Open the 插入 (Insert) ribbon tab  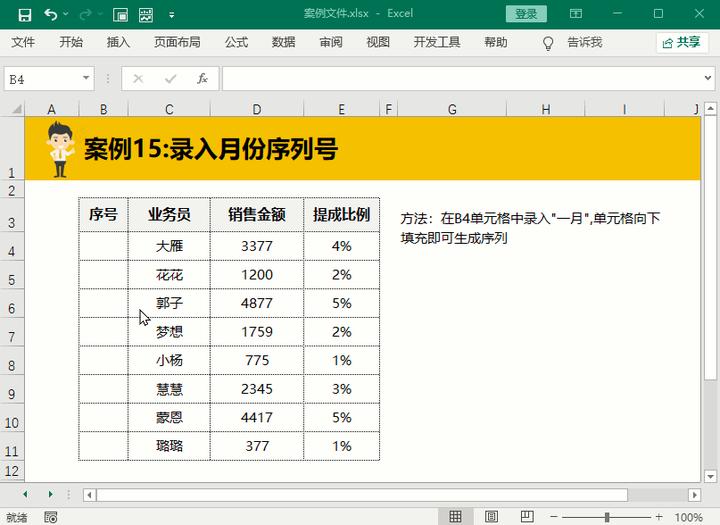[118, 43]
